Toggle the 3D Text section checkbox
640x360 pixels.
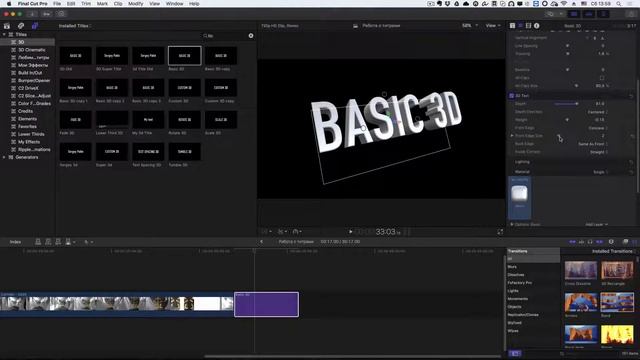pos(511,96)
